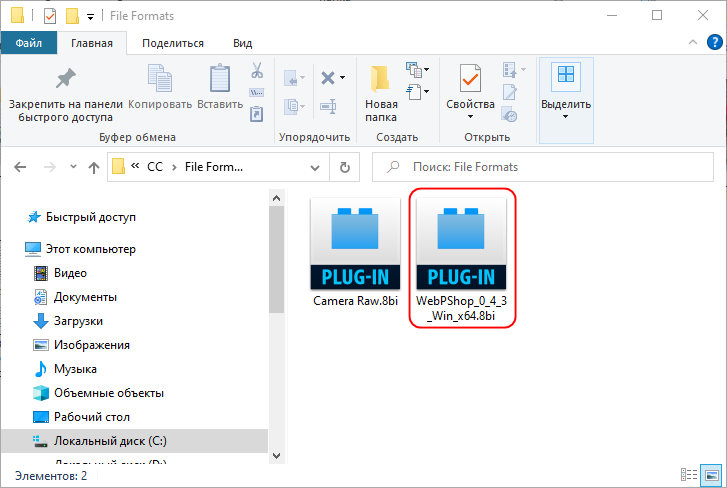Screen dimensions: 727x488
Task: Open Свойства dropdown arrow
Action: [x=470, y=116]
